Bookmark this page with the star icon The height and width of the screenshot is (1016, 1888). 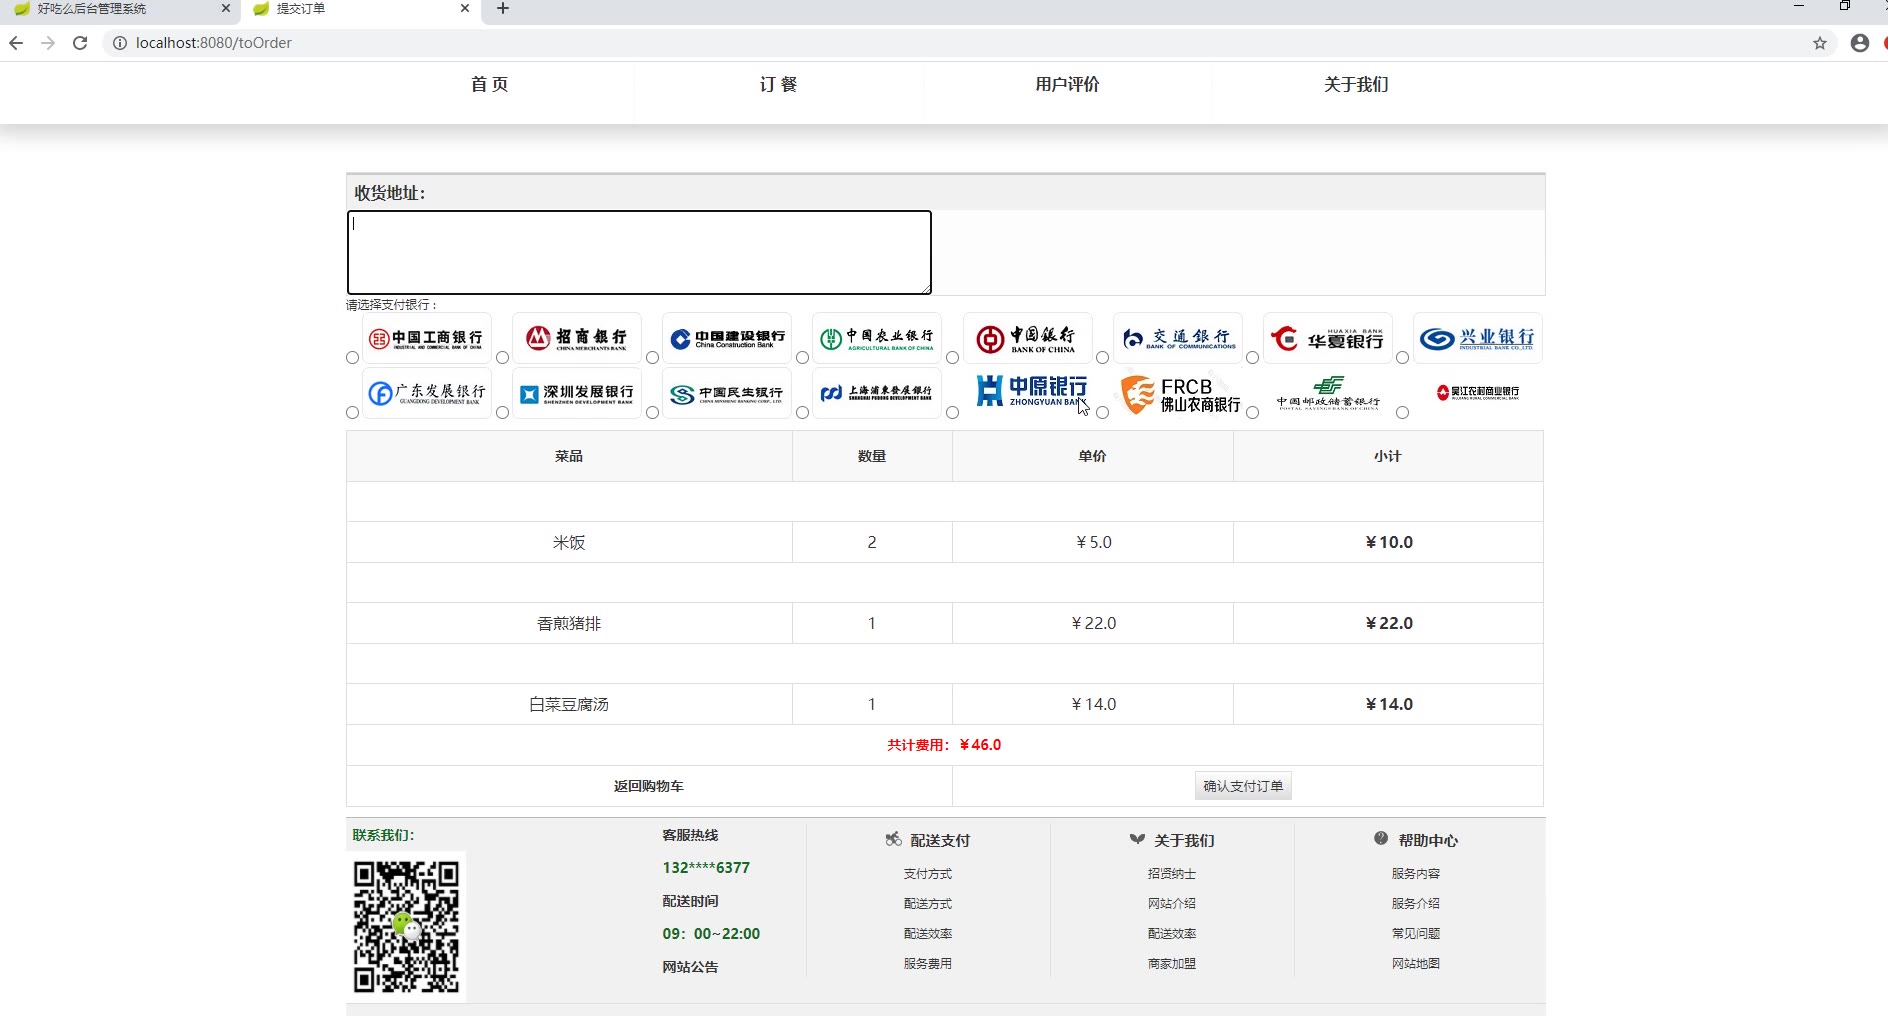coord(1820,43)
